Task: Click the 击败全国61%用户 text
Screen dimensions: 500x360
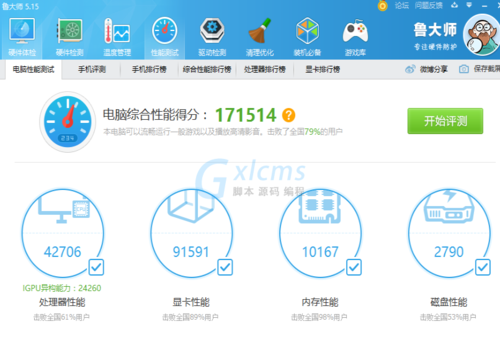Action: [62, 317]
